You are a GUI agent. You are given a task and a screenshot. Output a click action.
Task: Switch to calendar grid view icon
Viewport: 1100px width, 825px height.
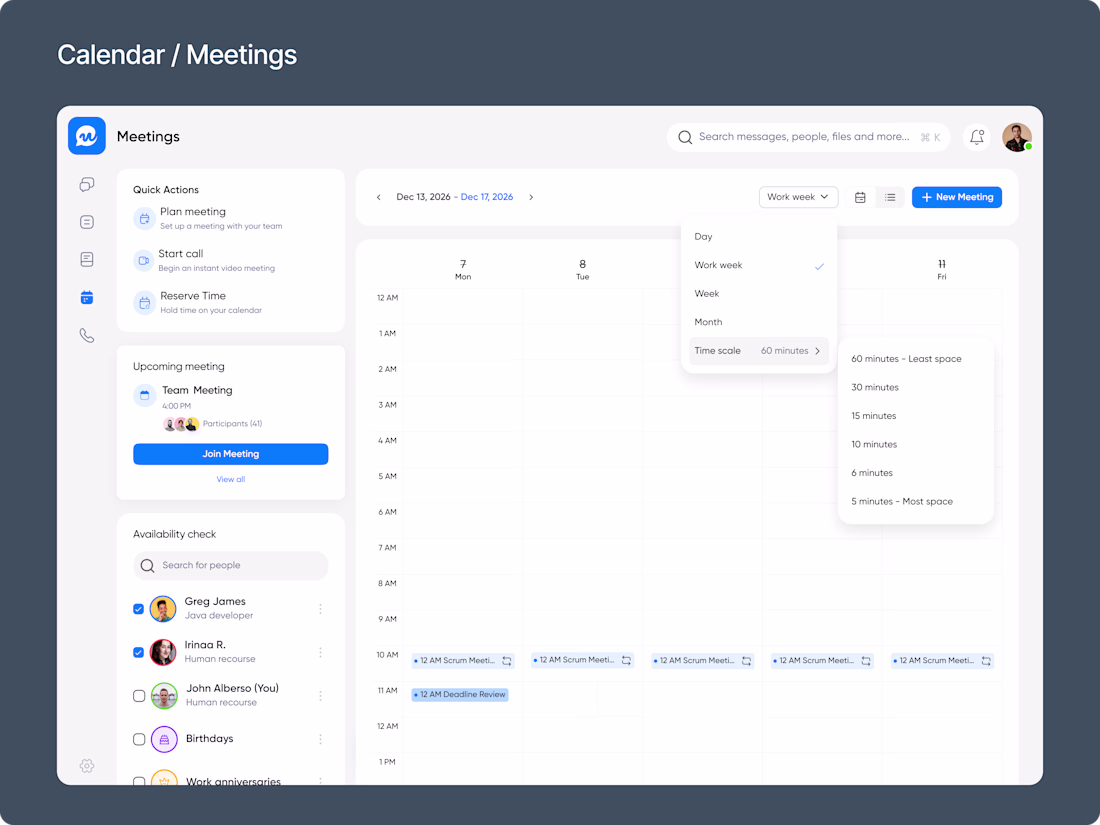(860, 197)
